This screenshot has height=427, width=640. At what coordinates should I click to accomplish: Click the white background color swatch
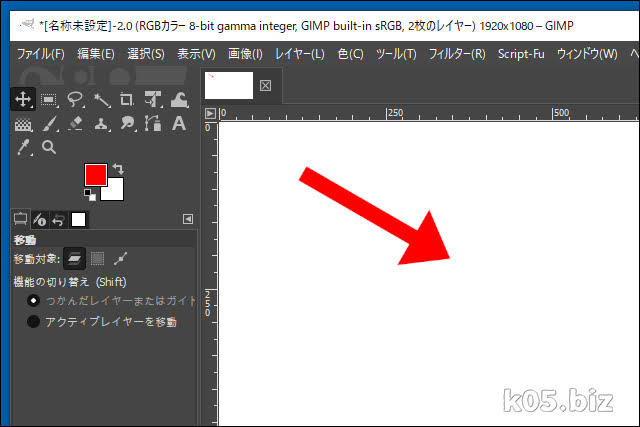point(116,193)
